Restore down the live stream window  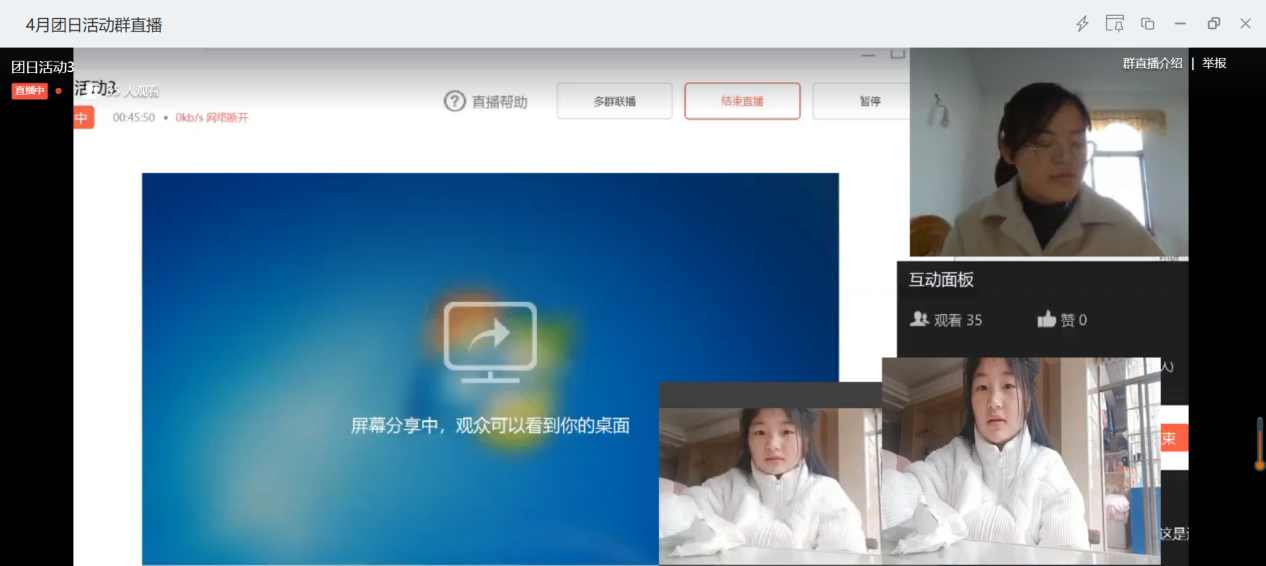click(x=1214, y=24)
